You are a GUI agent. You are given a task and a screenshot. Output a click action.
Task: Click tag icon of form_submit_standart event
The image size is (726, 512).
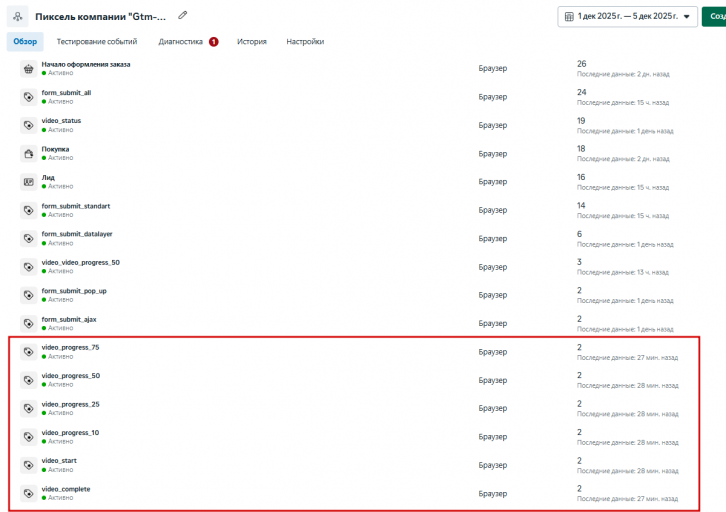click(x=29, y=210)
